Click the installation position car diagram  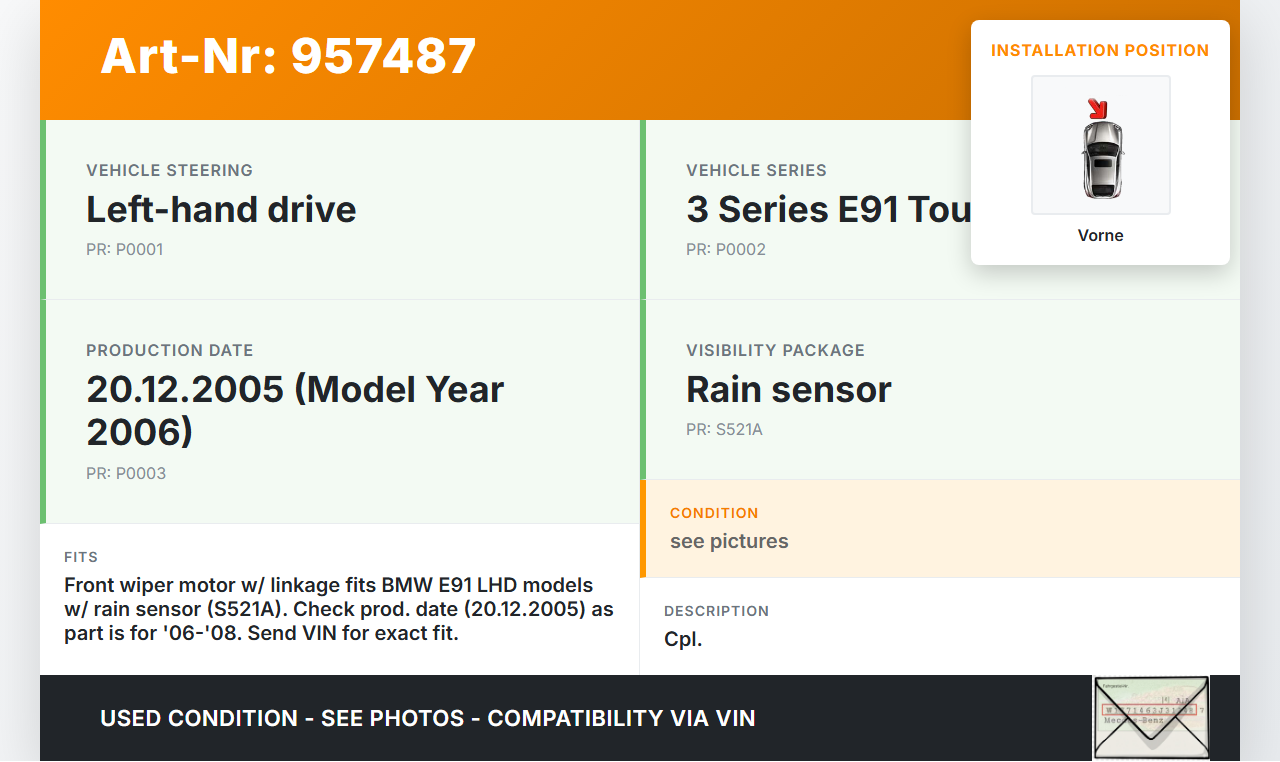pos(1101,145)
